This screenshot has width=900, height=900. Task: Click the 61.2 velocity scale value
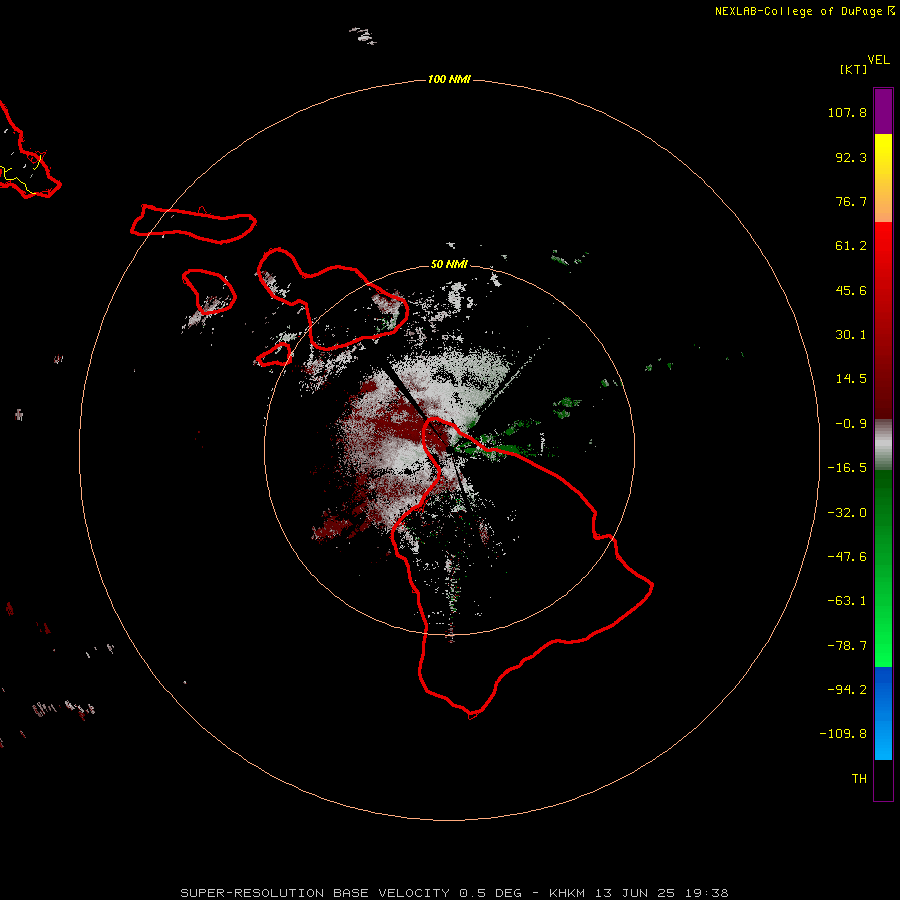[x=851, y=246]
